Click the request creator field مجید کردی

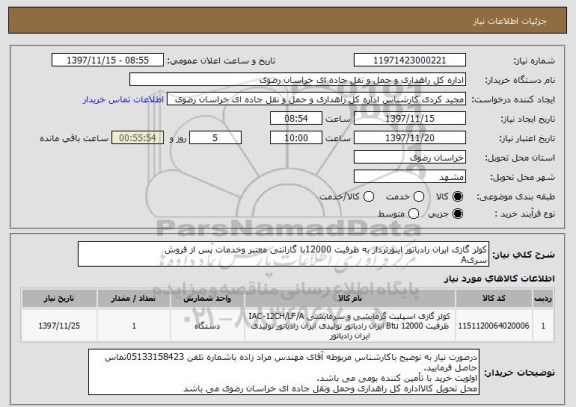click(316, 99)
